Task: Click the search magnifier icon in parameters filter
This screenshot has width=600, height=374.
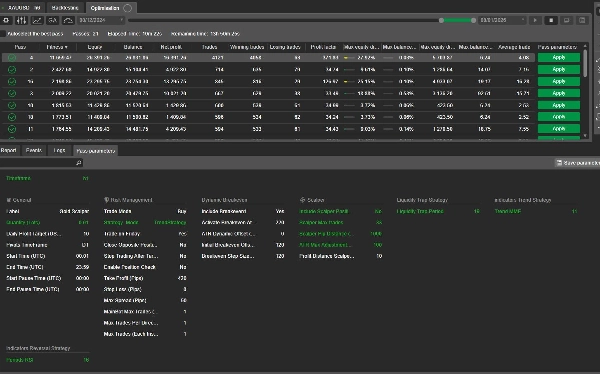Action: click(x=78, y=163)
